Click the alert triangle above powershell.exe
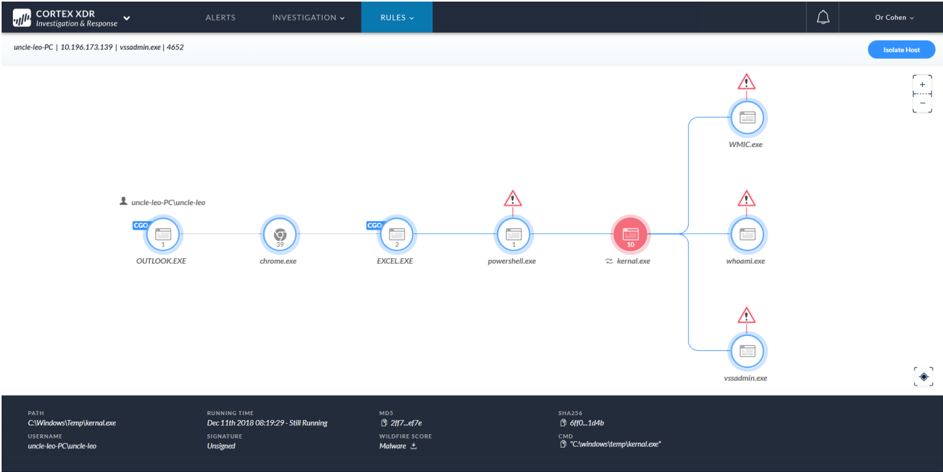 point(512,198)
